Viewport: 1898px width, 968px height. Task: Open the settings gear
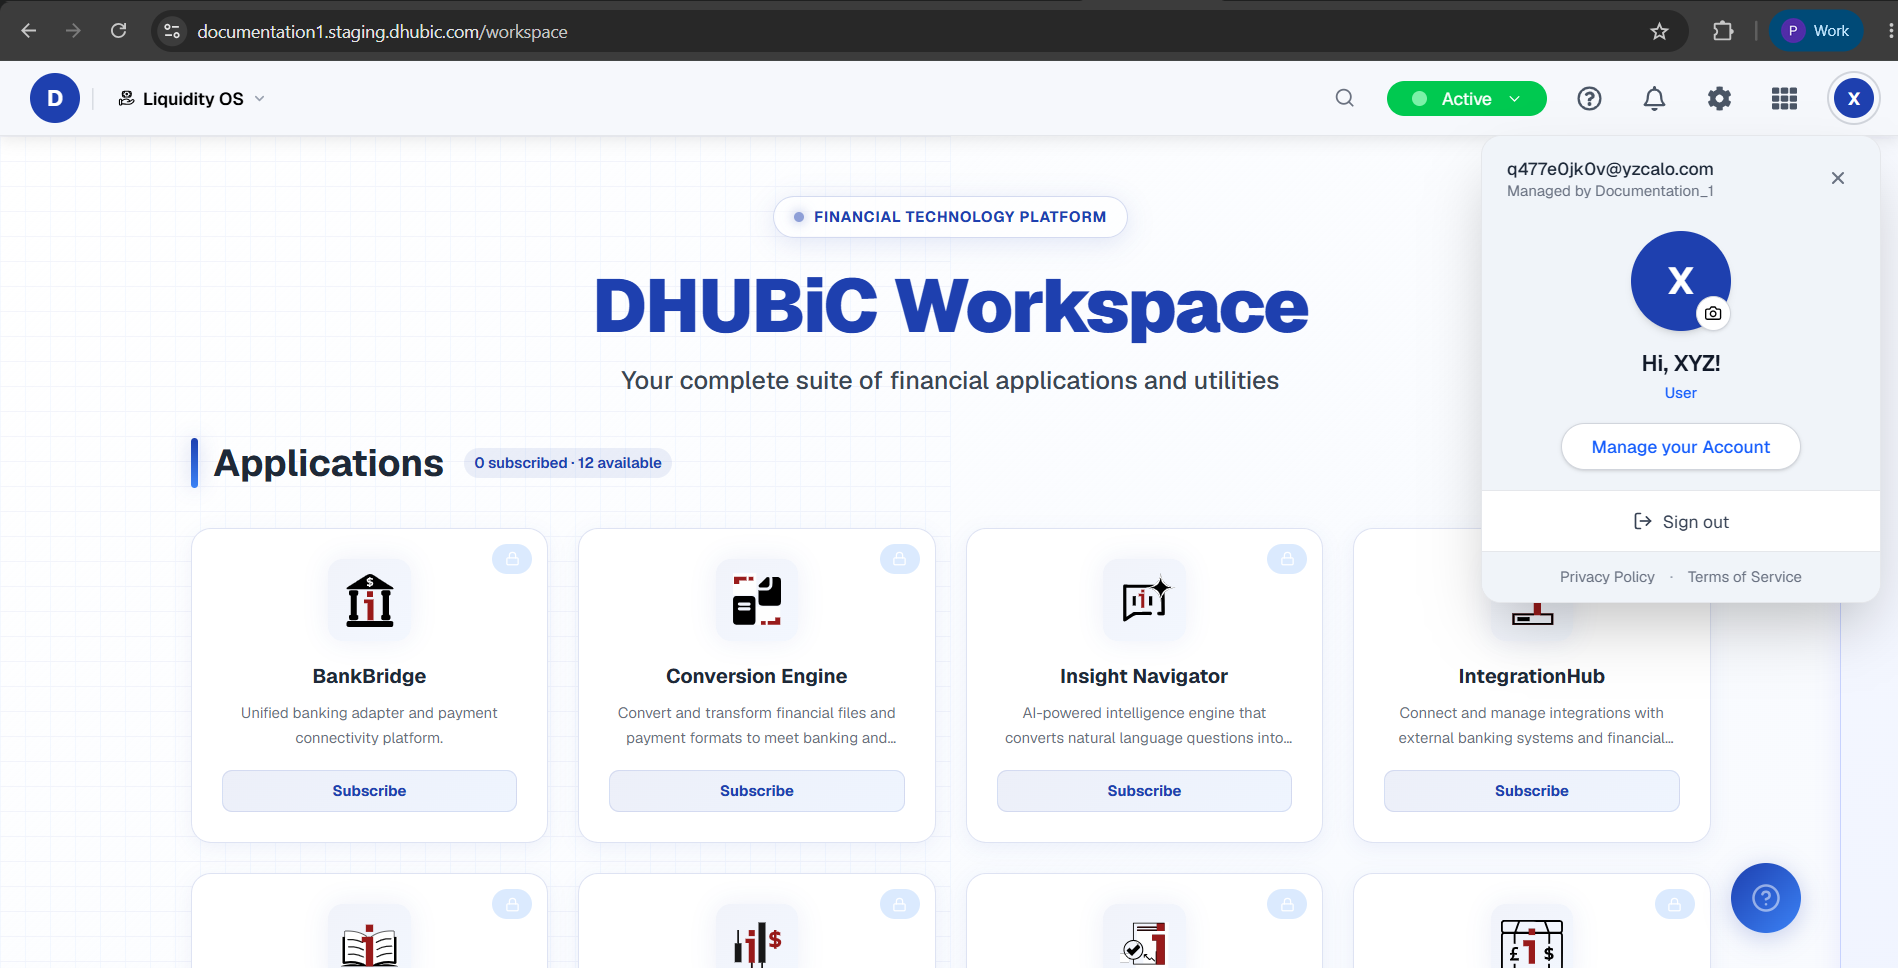(1719, 98)
